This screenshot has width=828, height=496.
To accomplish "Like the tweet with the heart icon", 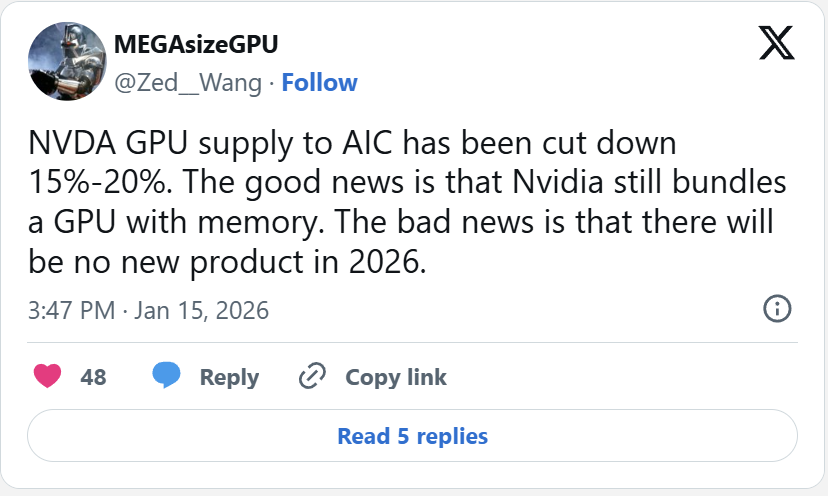I will coord(47,377).
